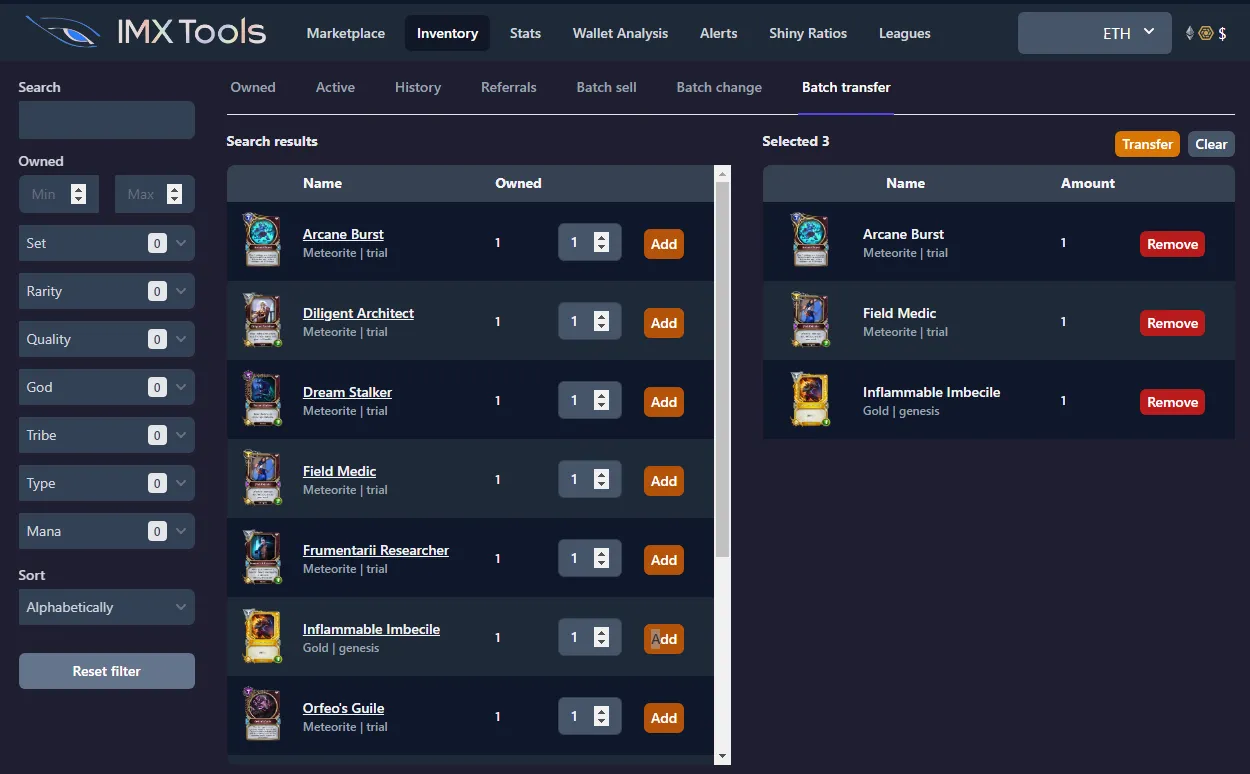This screenshot has height=774, width=1250.
Task: Click the dollar currency symbol
Action: tap(1222, 33)
